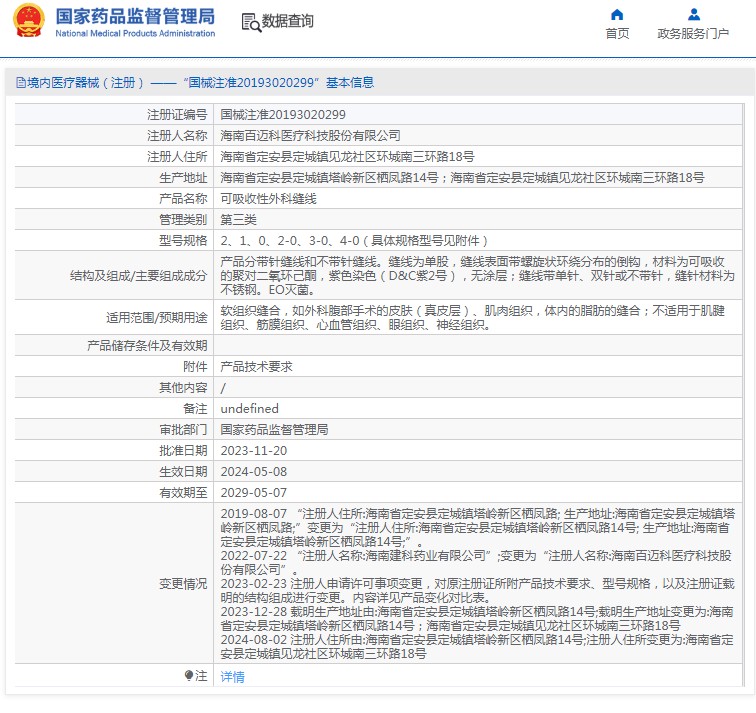Click the 国家药品监督管理局 site title

[x=135, y=16]
